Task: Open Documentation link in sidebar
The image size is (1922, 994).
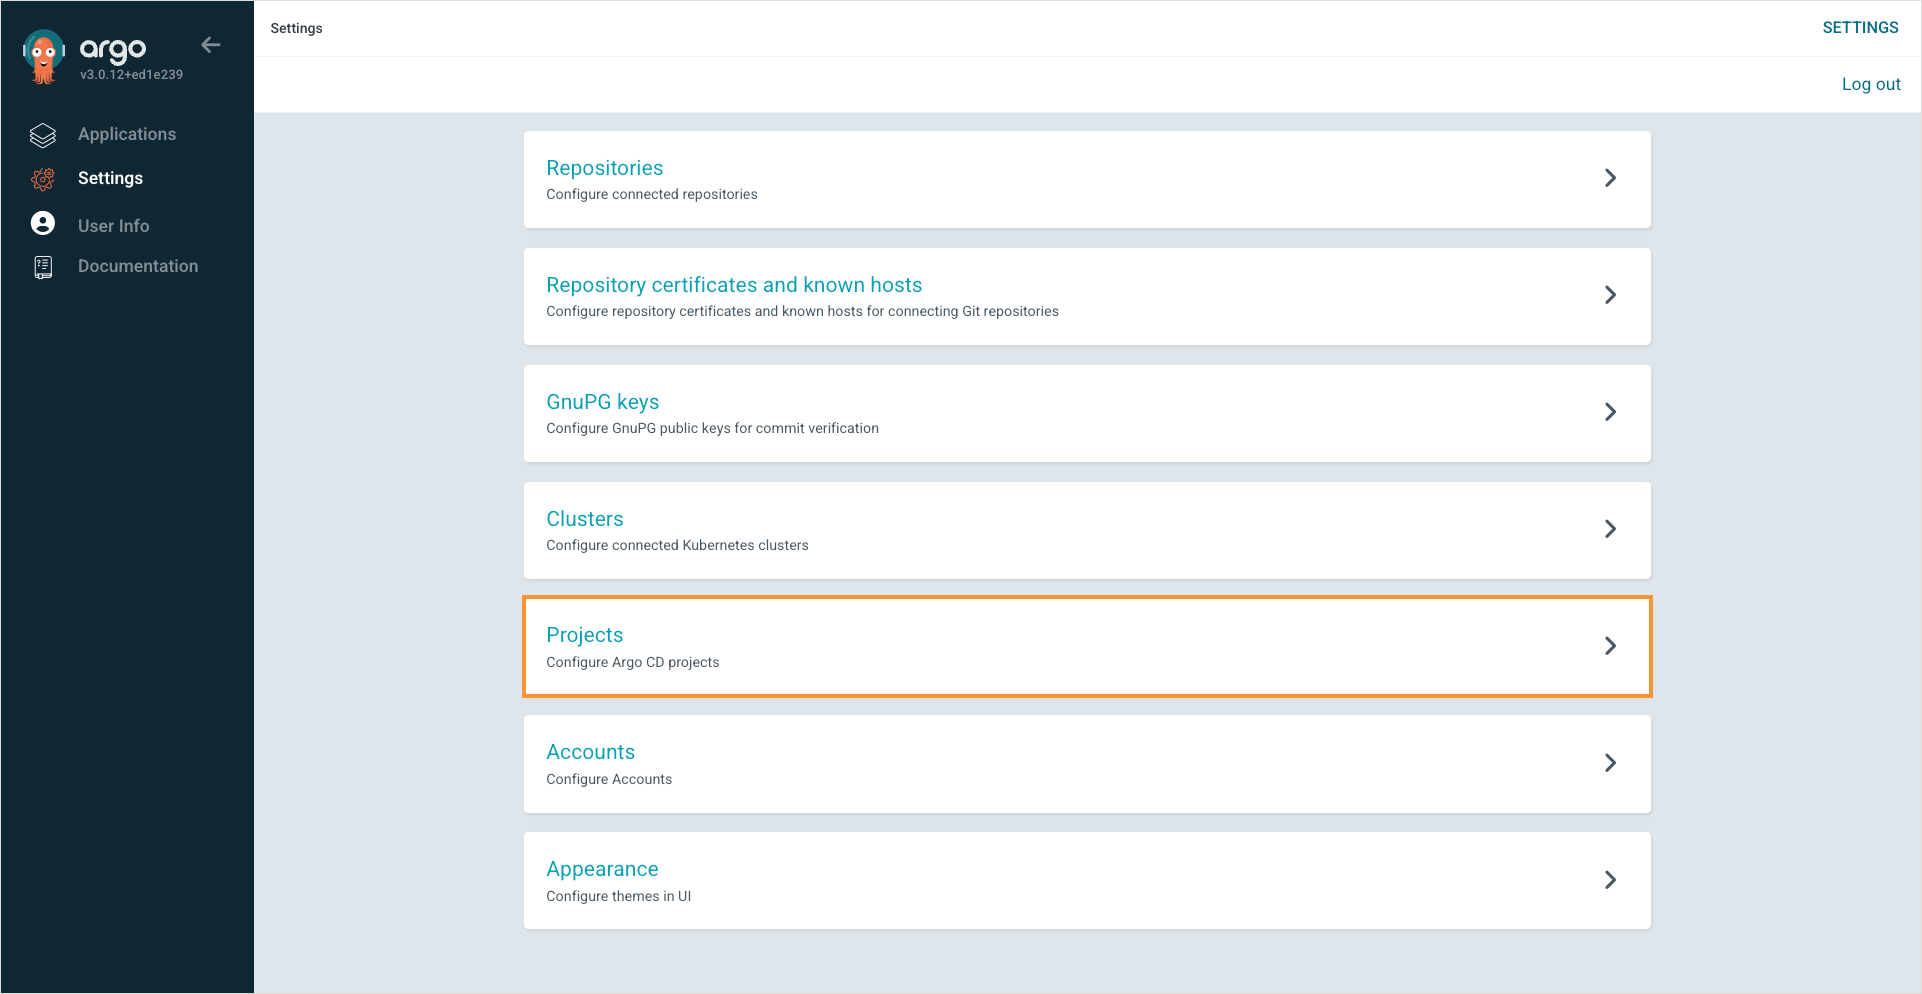Action: click(x=138, y=267)
